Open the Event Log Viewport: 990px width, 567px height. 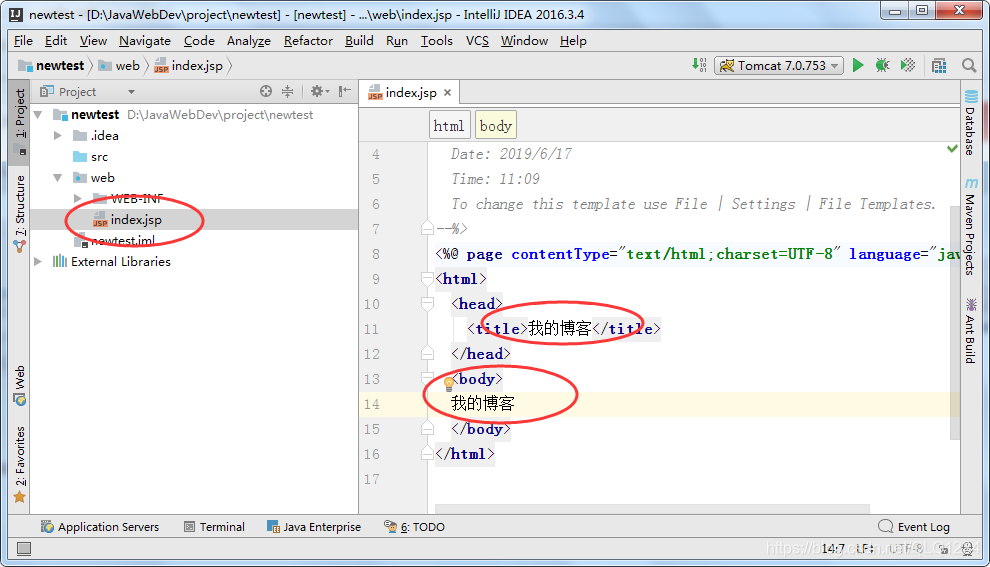pos(914,527)
